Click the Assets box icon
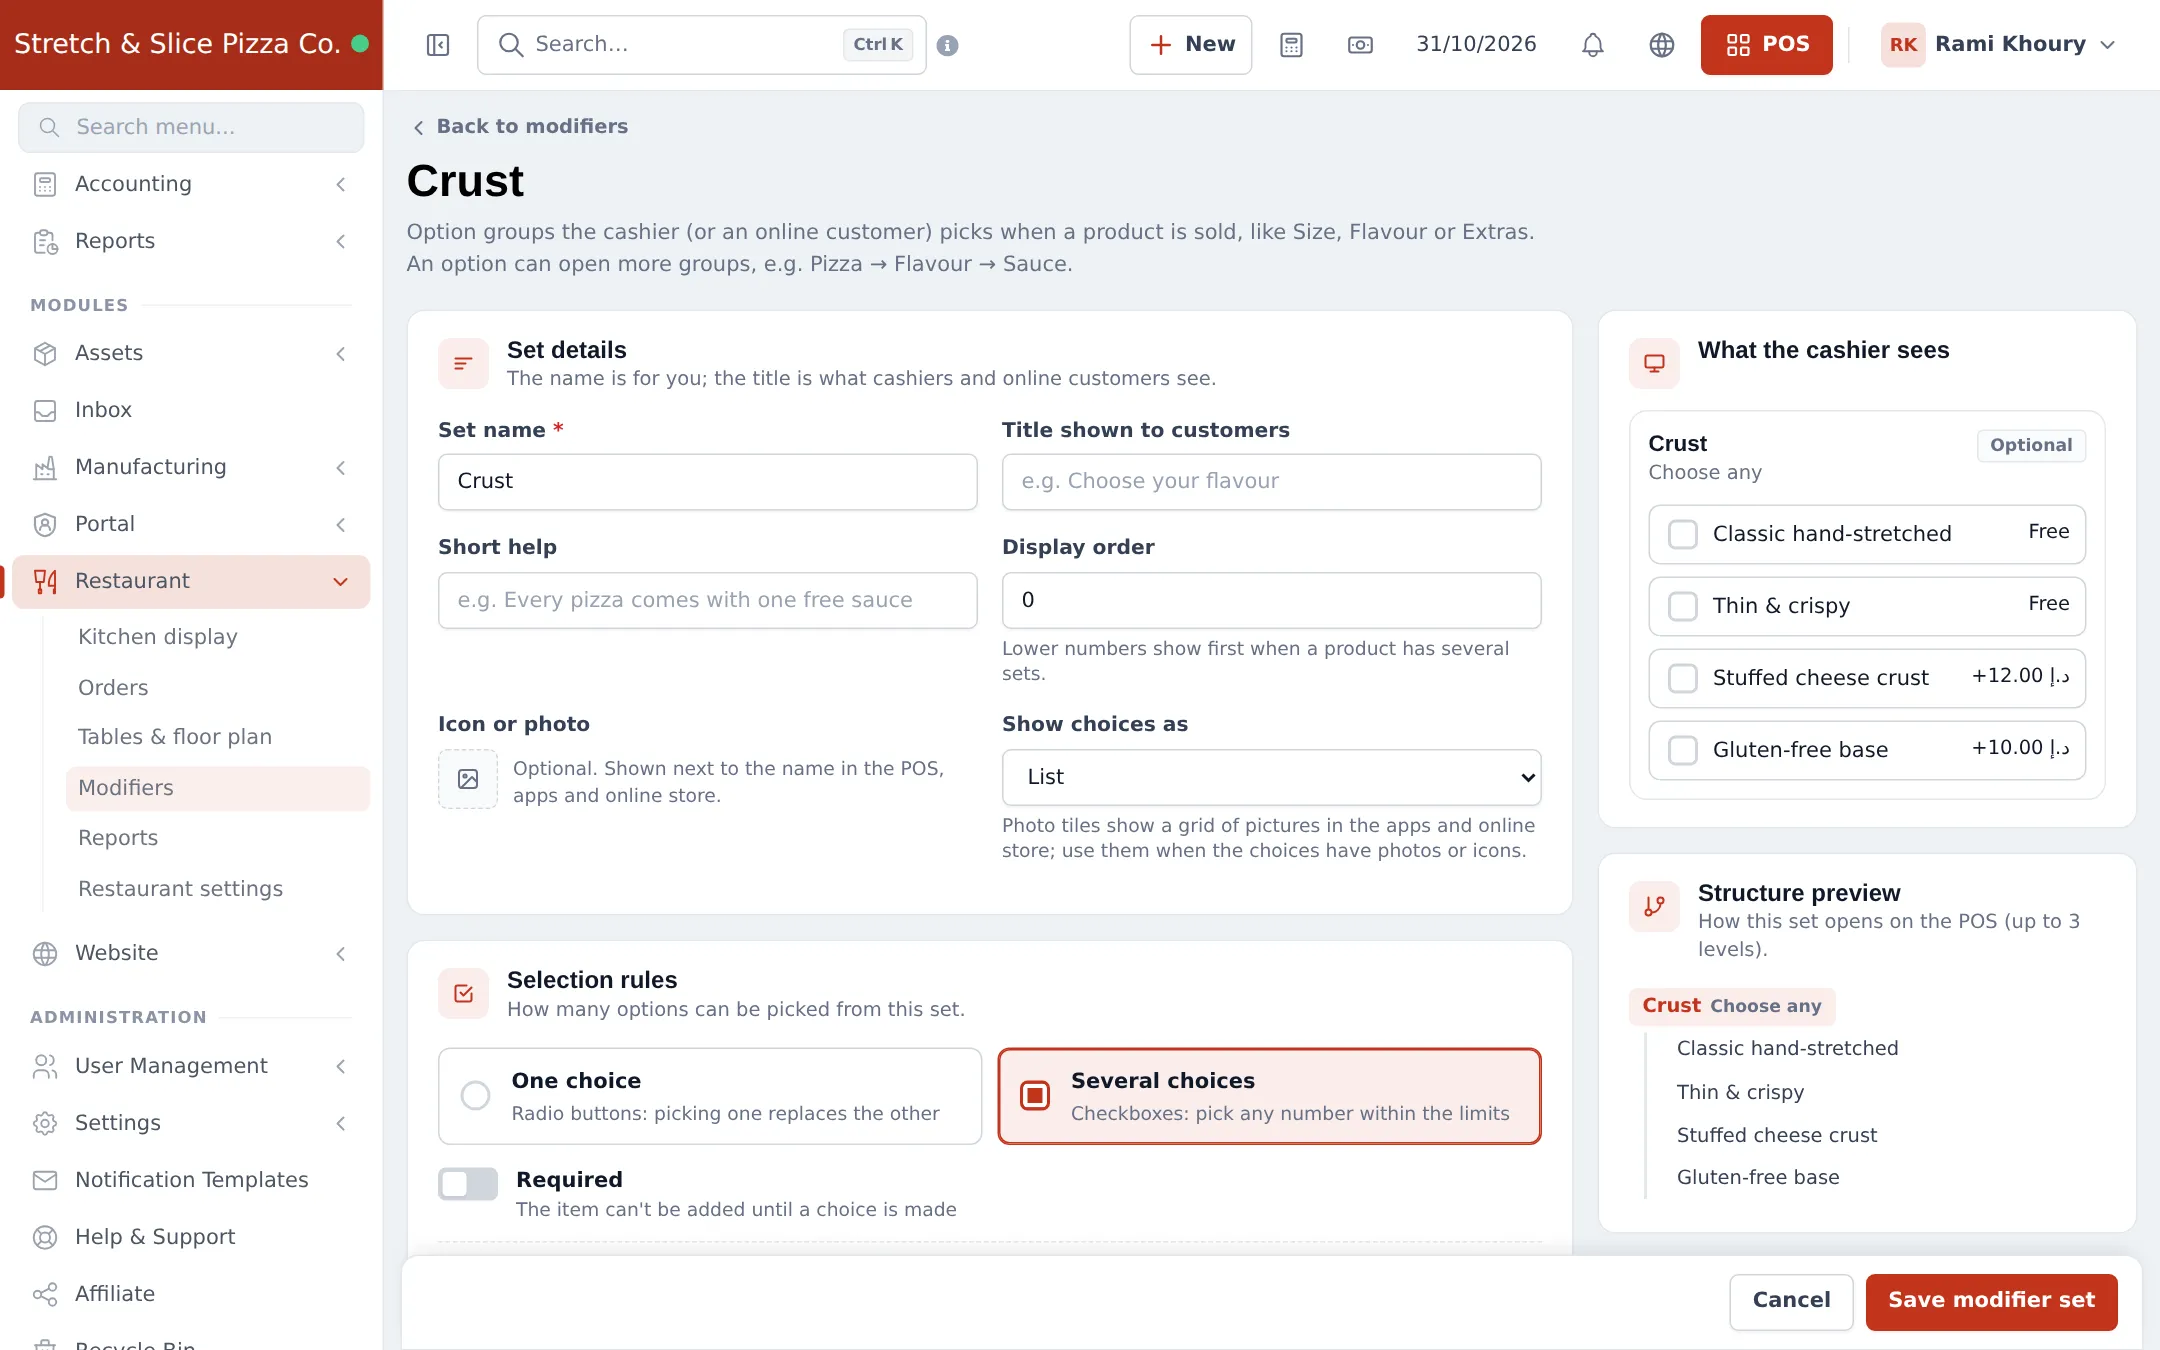The width and height of the screenshot is (2160, 1350). tap(45, 353)
